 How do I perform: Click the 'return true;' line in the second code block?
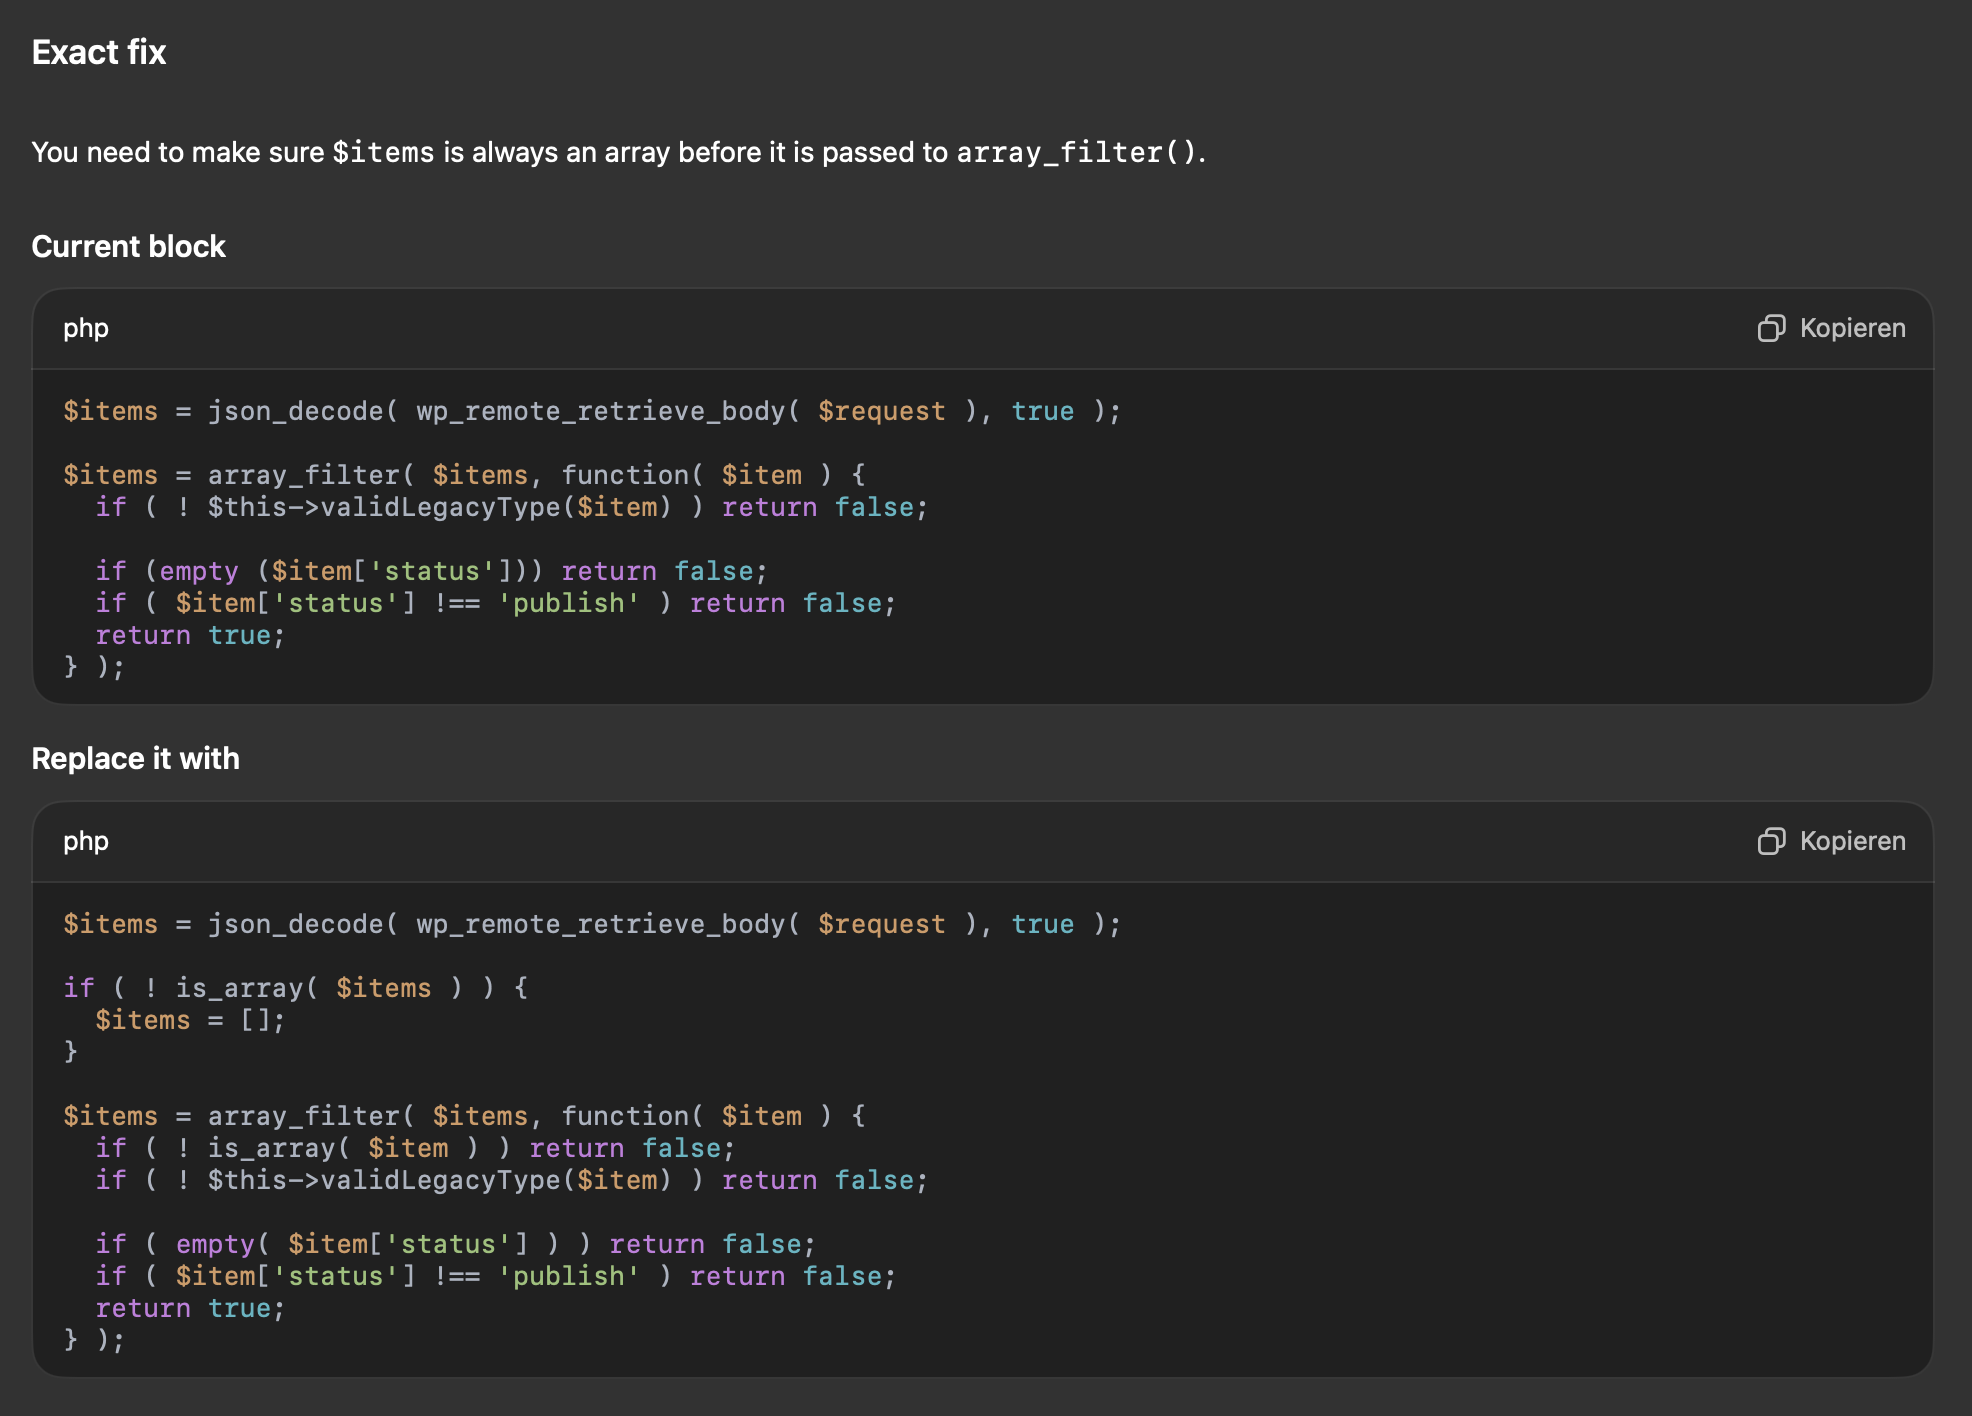pos(190,1308)
